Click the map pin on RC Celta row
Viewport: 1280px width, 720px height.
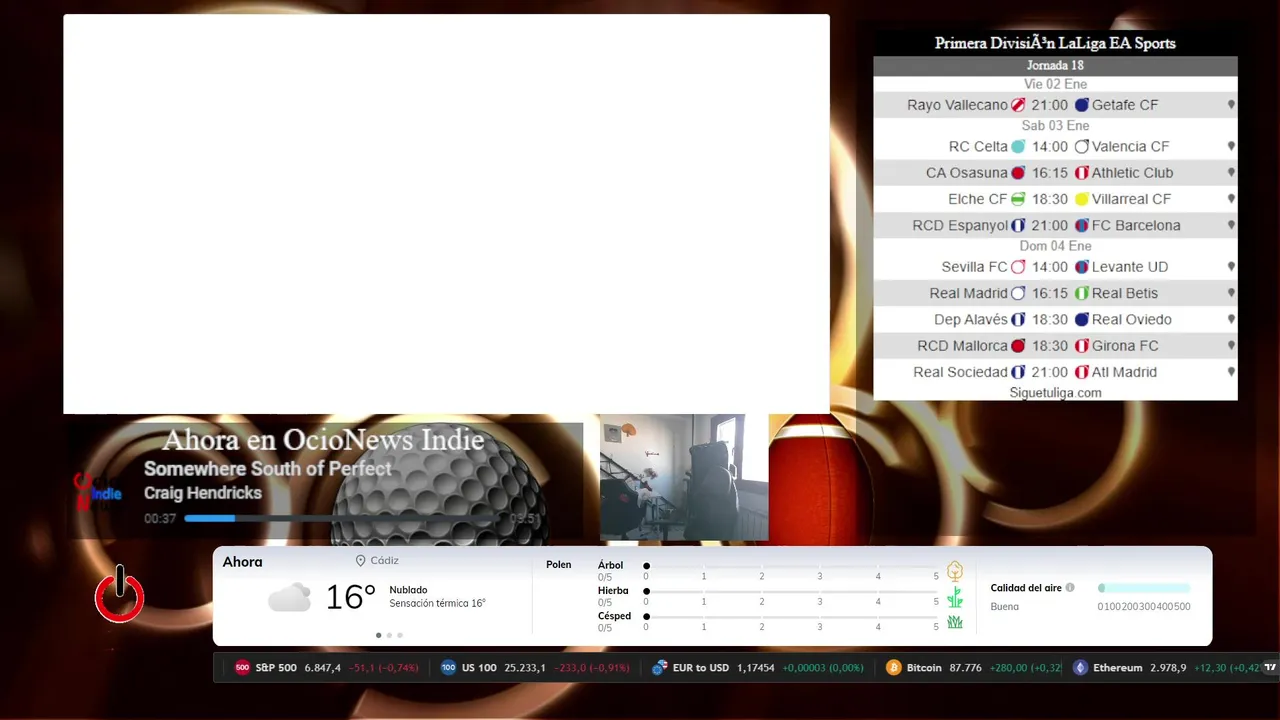(1231, 146)
